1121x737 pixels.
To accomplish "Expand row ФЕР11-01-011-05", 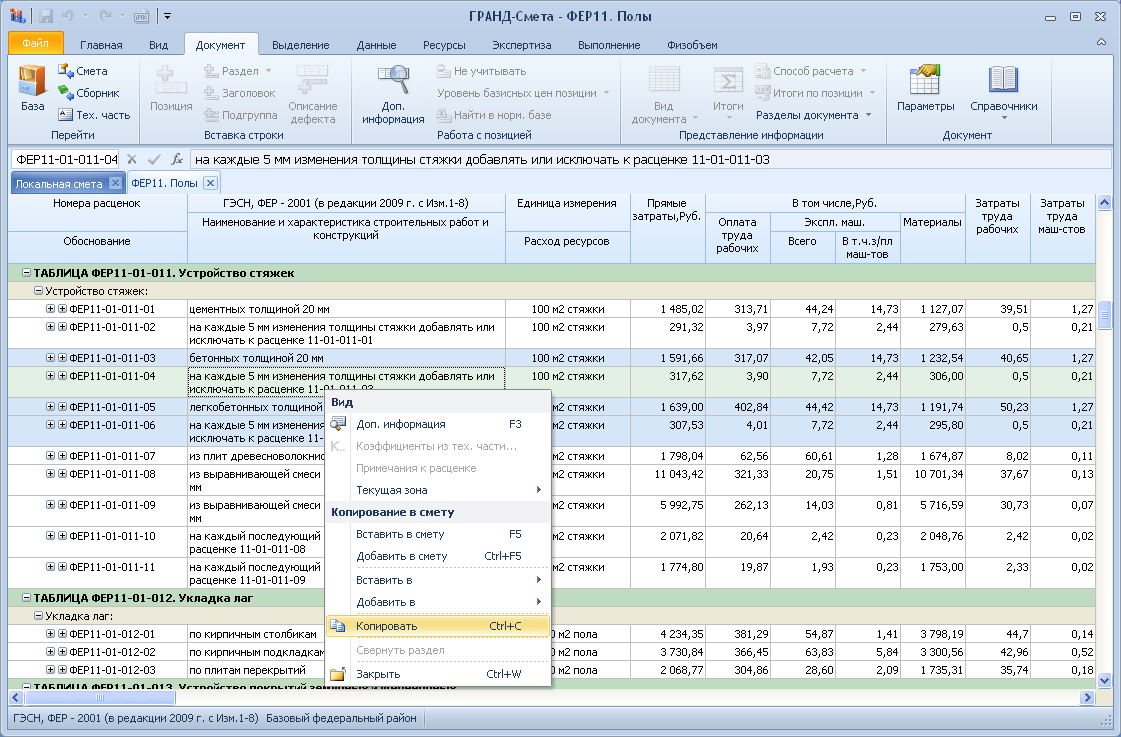I will click(51, 407).
